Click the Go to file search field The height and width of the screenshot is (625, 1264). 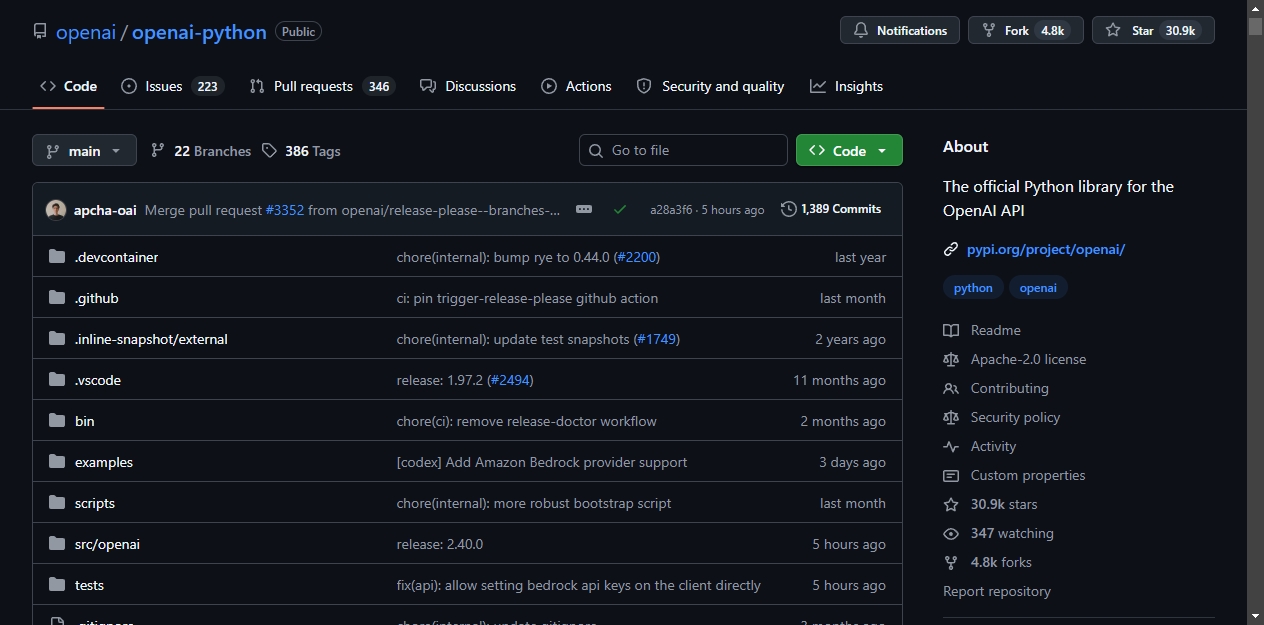click(683, 150)
